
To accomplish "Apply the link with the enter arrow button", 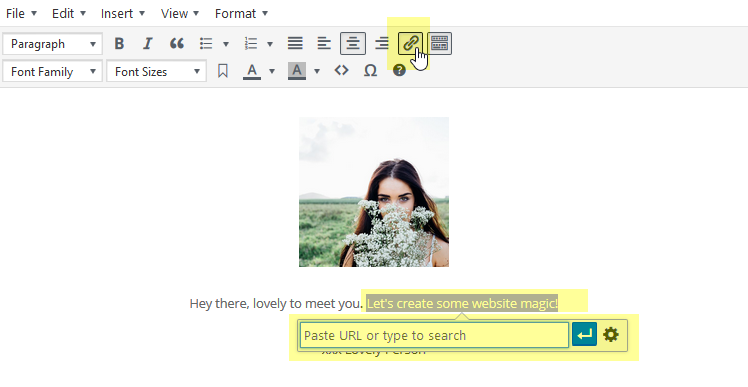I will coord(584,335).
